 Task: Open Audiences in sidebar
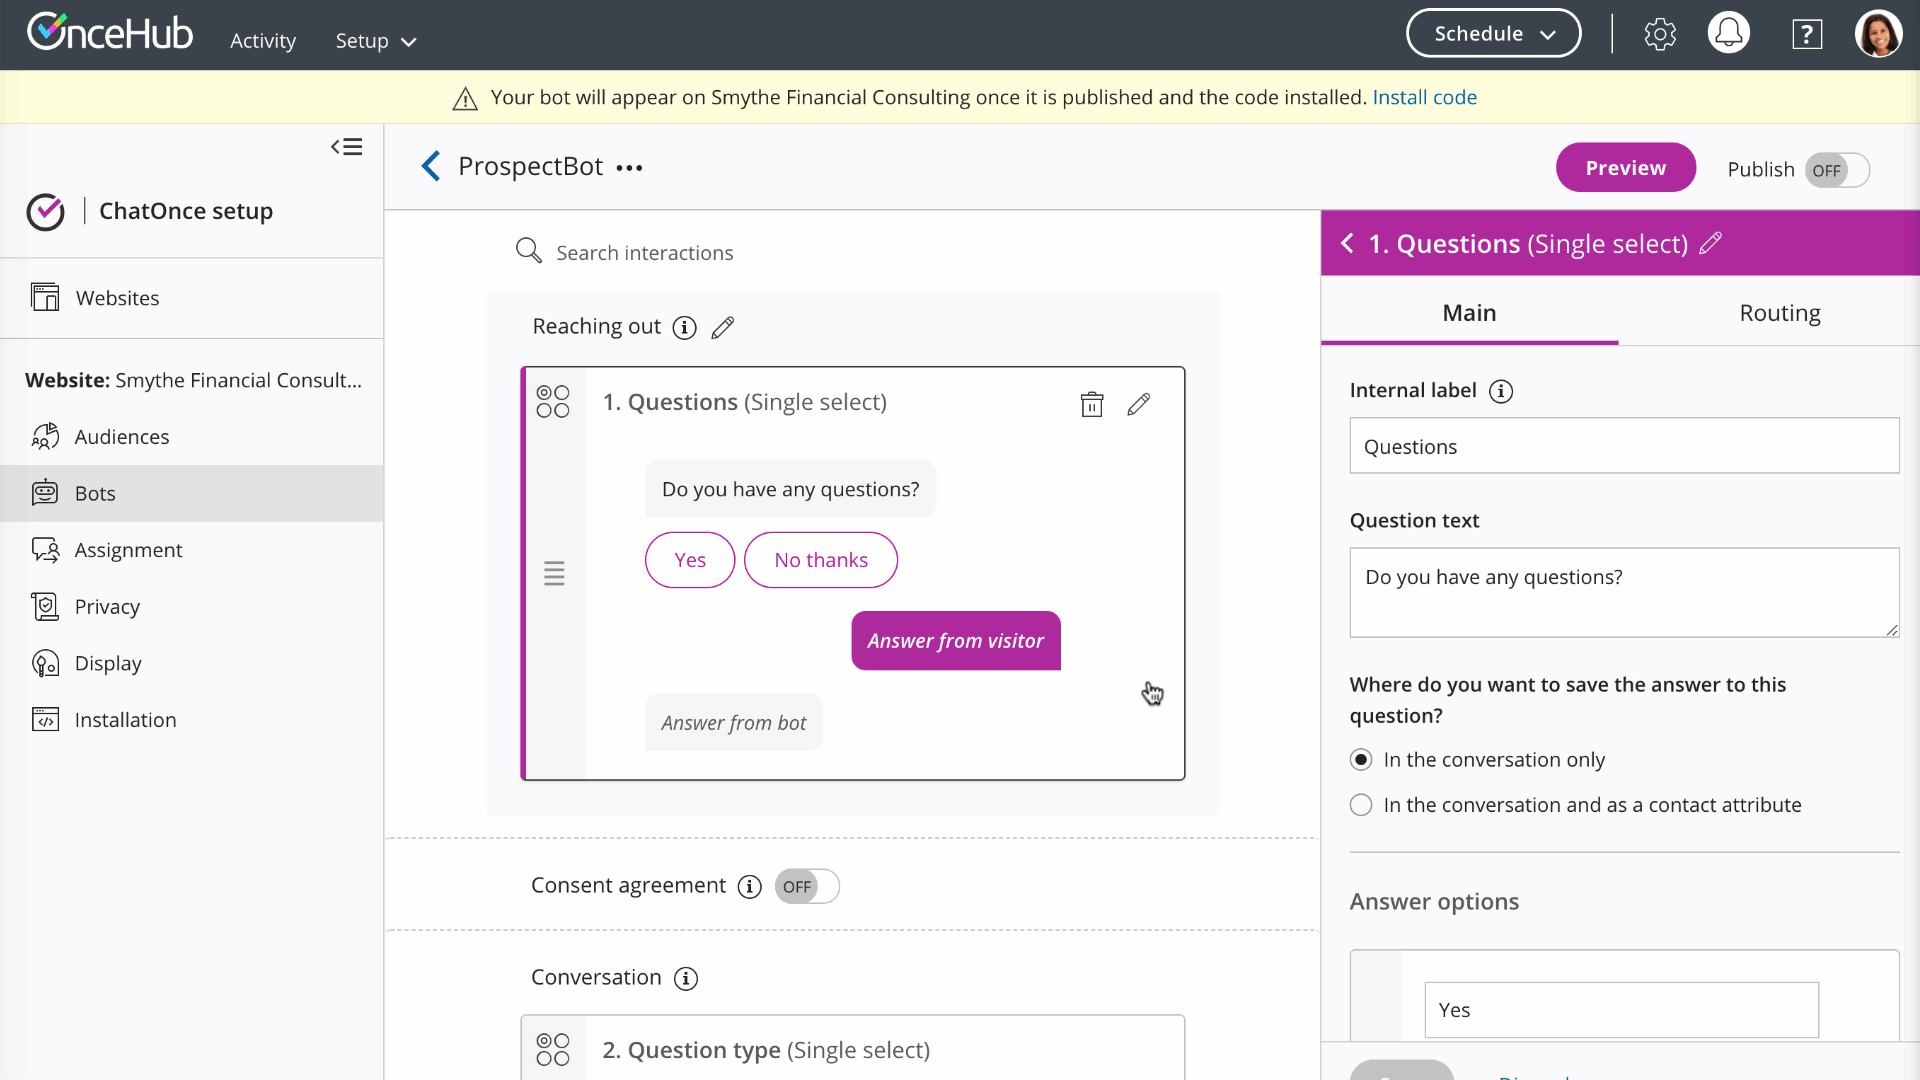coord(121,437)
